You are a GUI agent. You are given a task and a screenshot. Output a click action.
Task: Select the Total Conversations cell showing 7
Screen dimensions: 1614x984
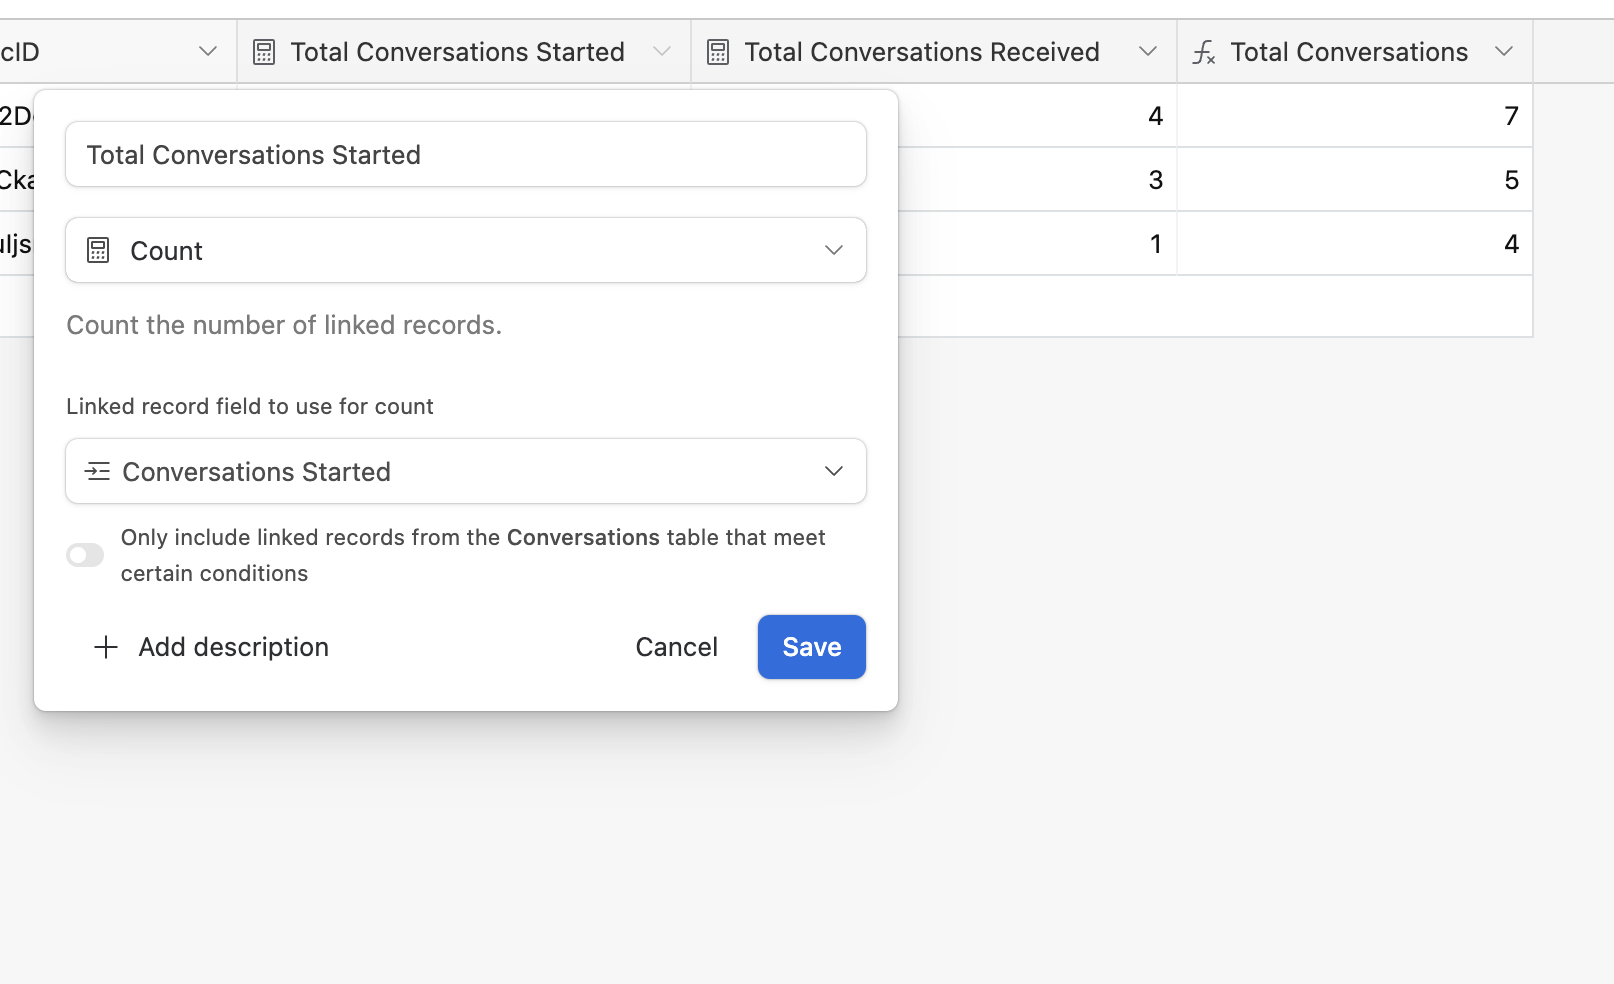pyautogui.click(x=1355, y=116)
